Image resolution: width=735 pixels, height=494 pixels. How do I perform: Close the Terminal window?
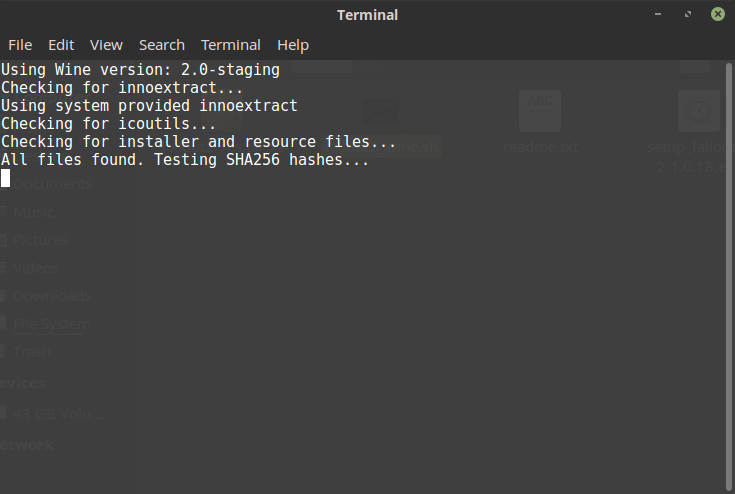[x=718, y=14]
